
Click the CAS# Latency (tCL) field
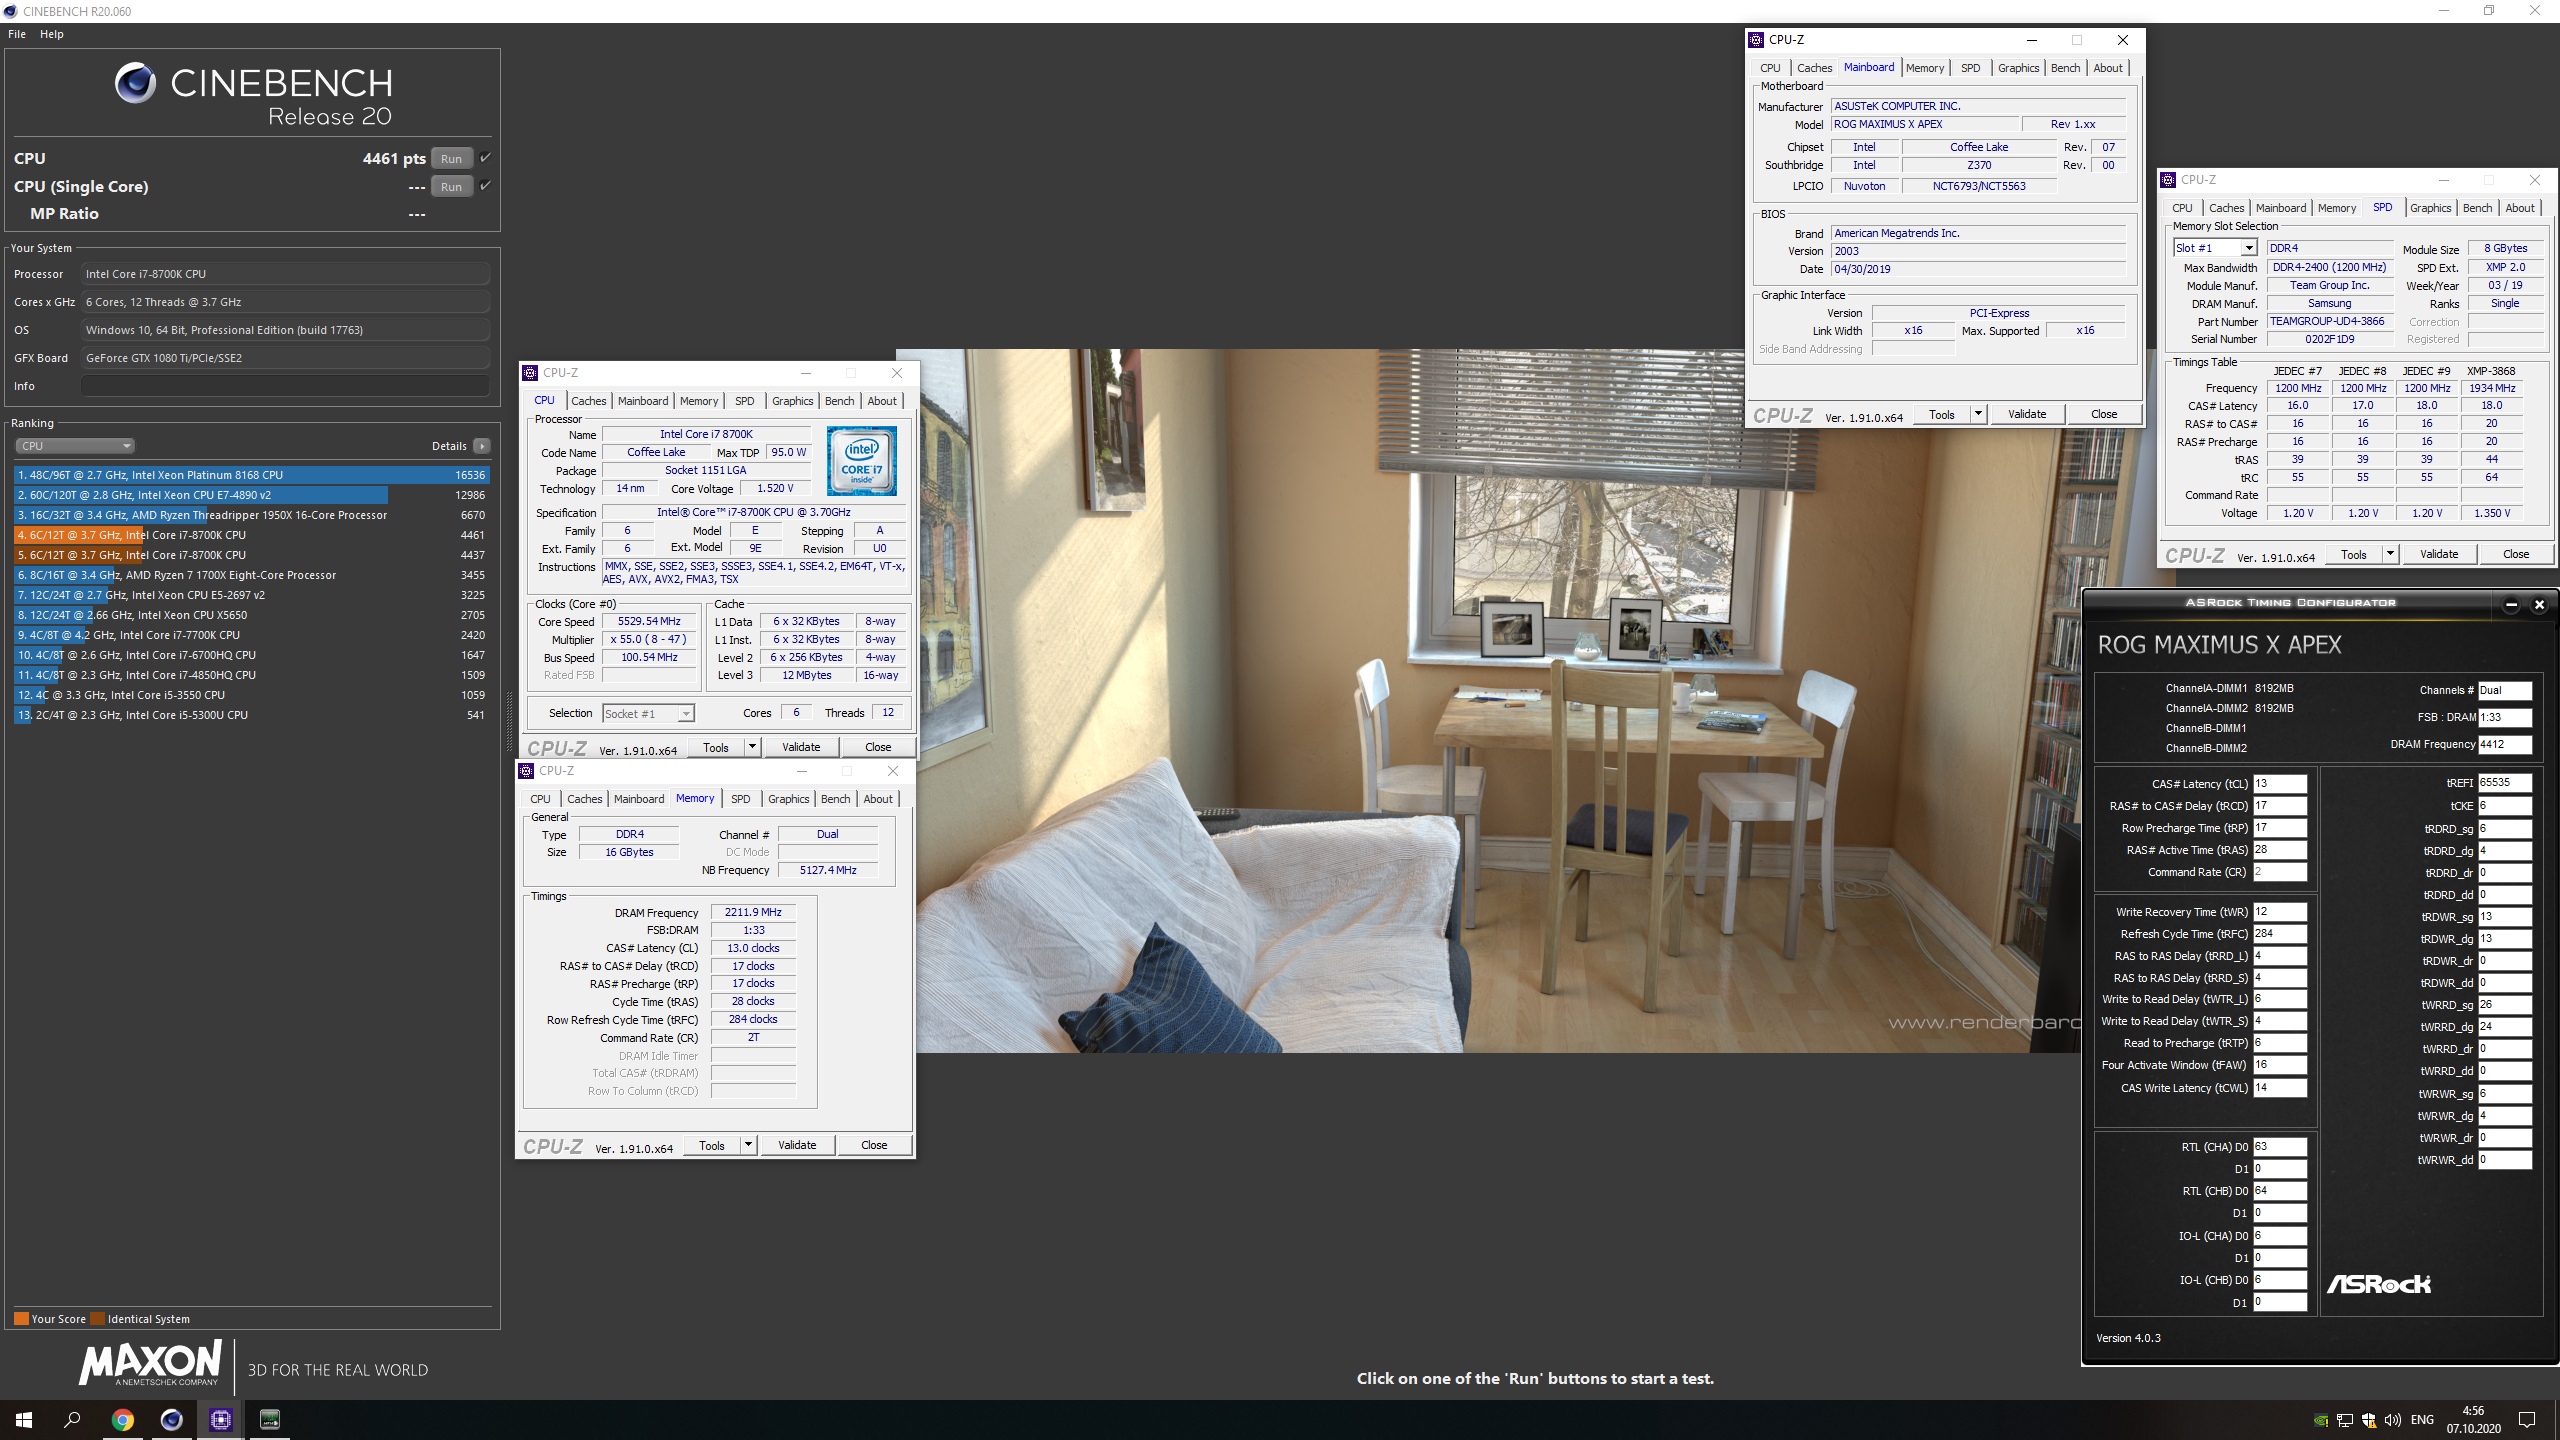pos(2280,784)
